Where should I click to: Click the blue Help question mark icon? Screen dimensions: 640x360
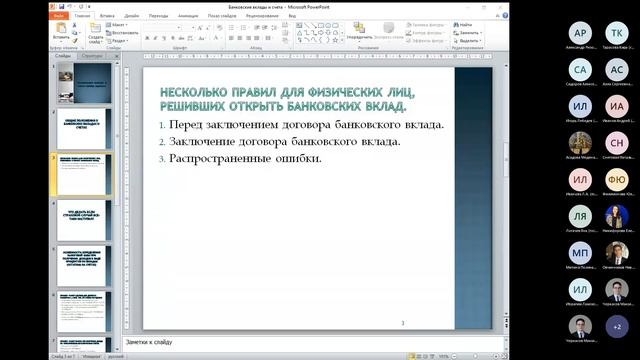click(505, 16)
